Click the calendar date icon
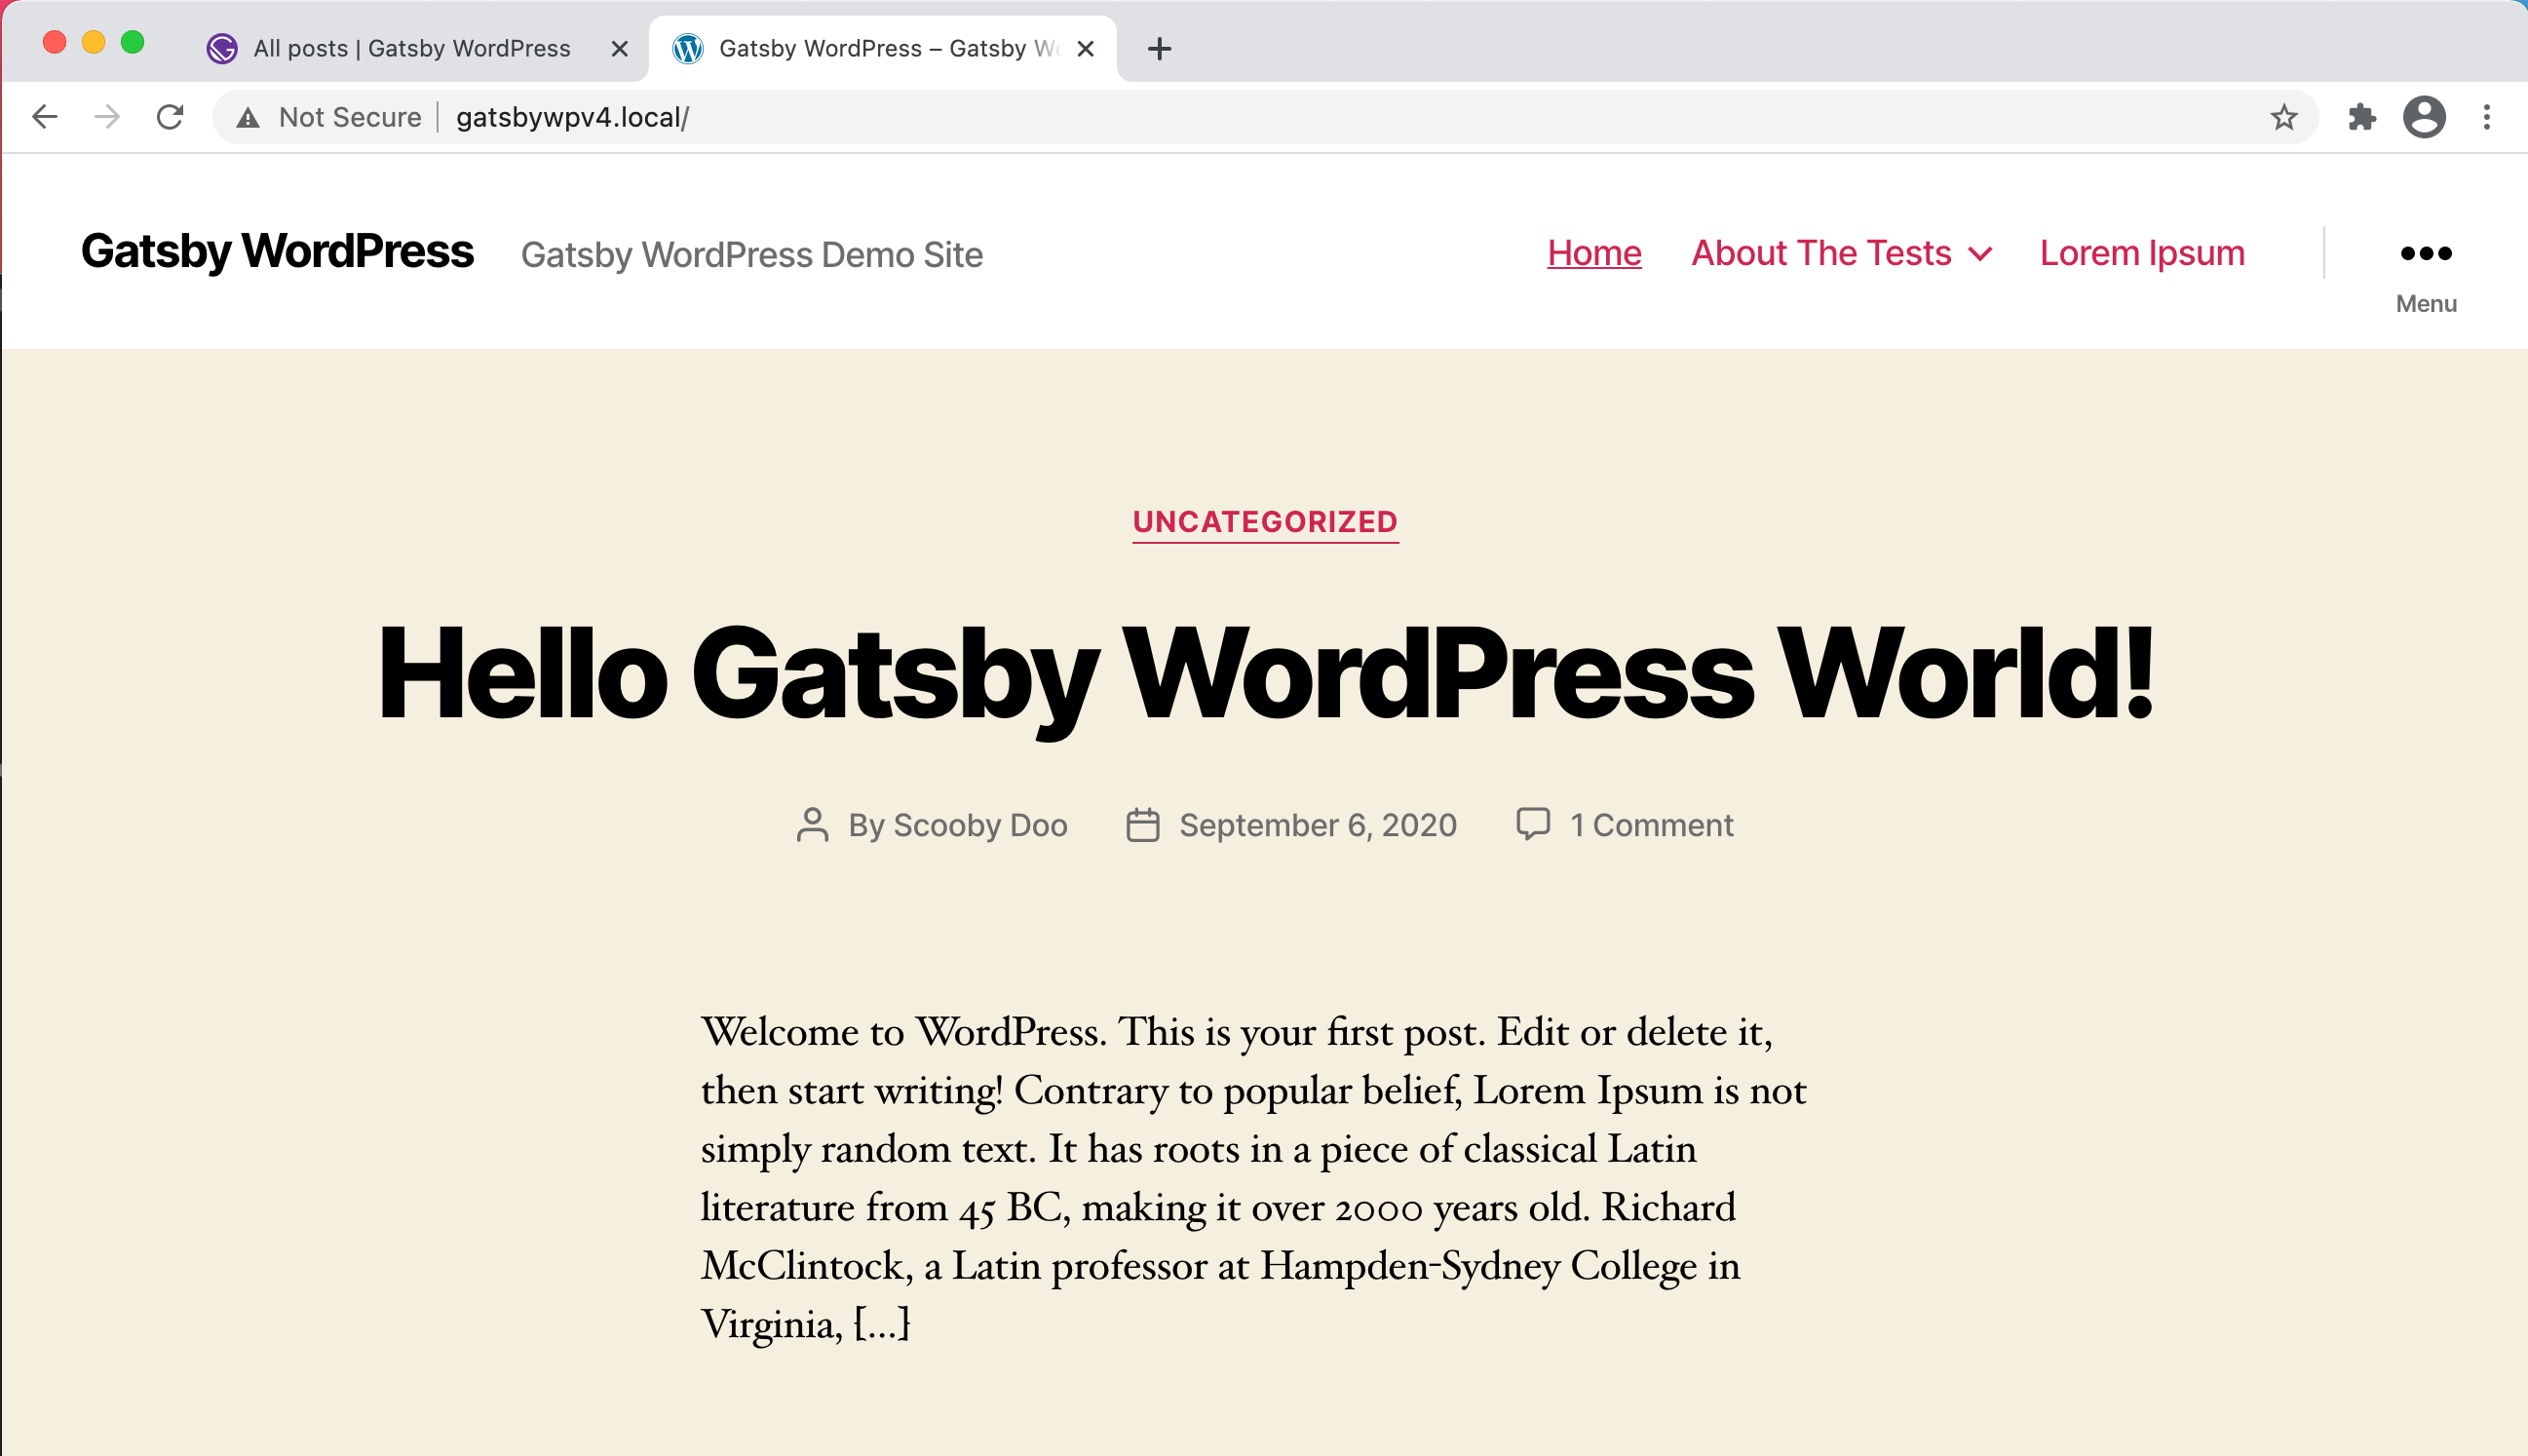The image size is (2528, 1456). [x=1143, y=825]
